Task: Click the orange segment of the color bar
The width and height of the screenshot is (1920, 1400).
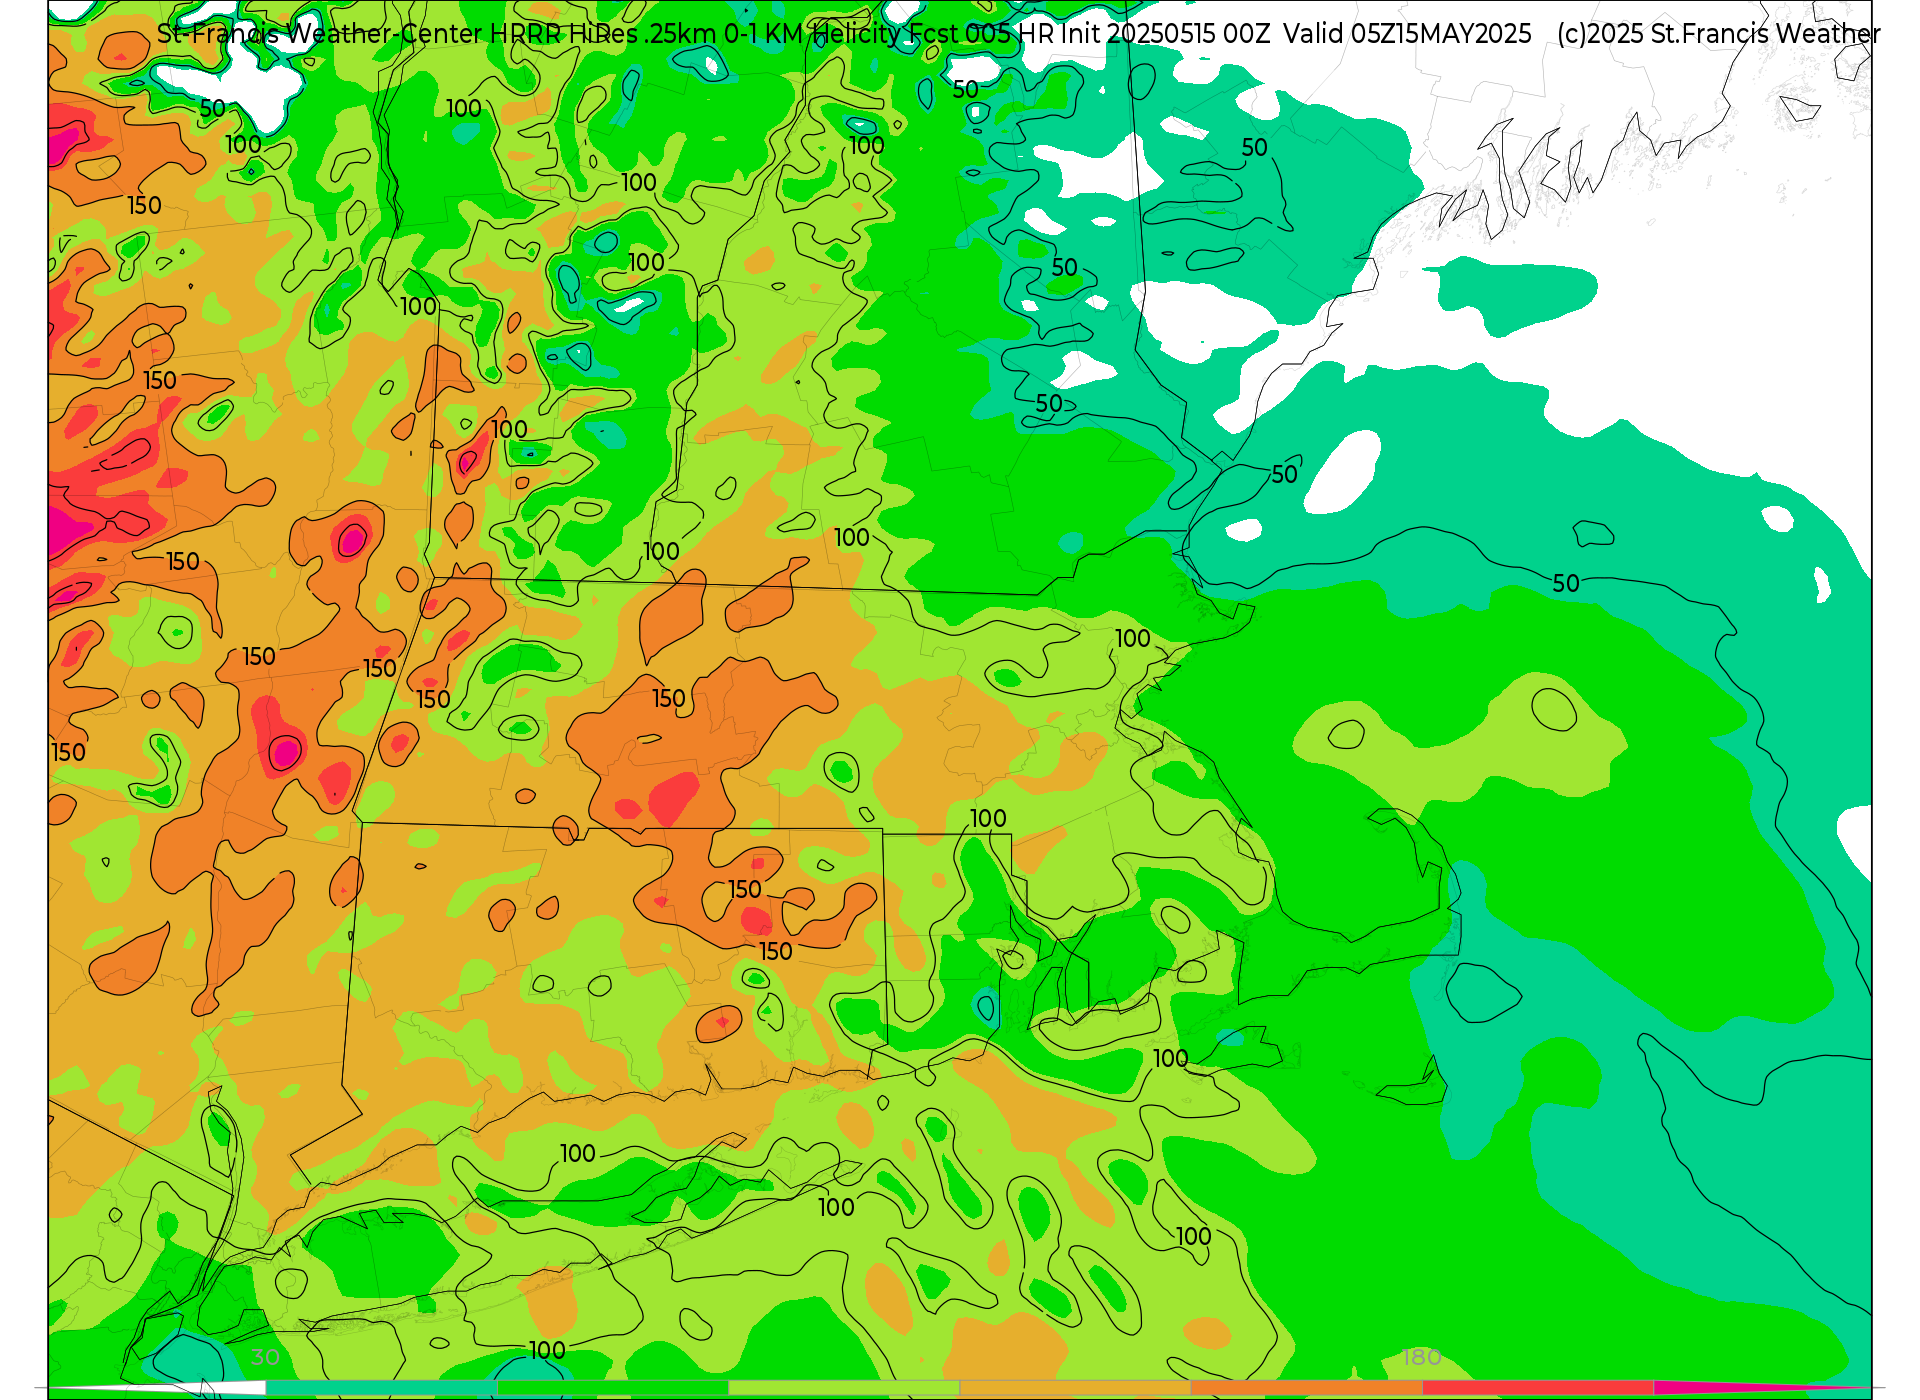Action: coord(1306,1388)
